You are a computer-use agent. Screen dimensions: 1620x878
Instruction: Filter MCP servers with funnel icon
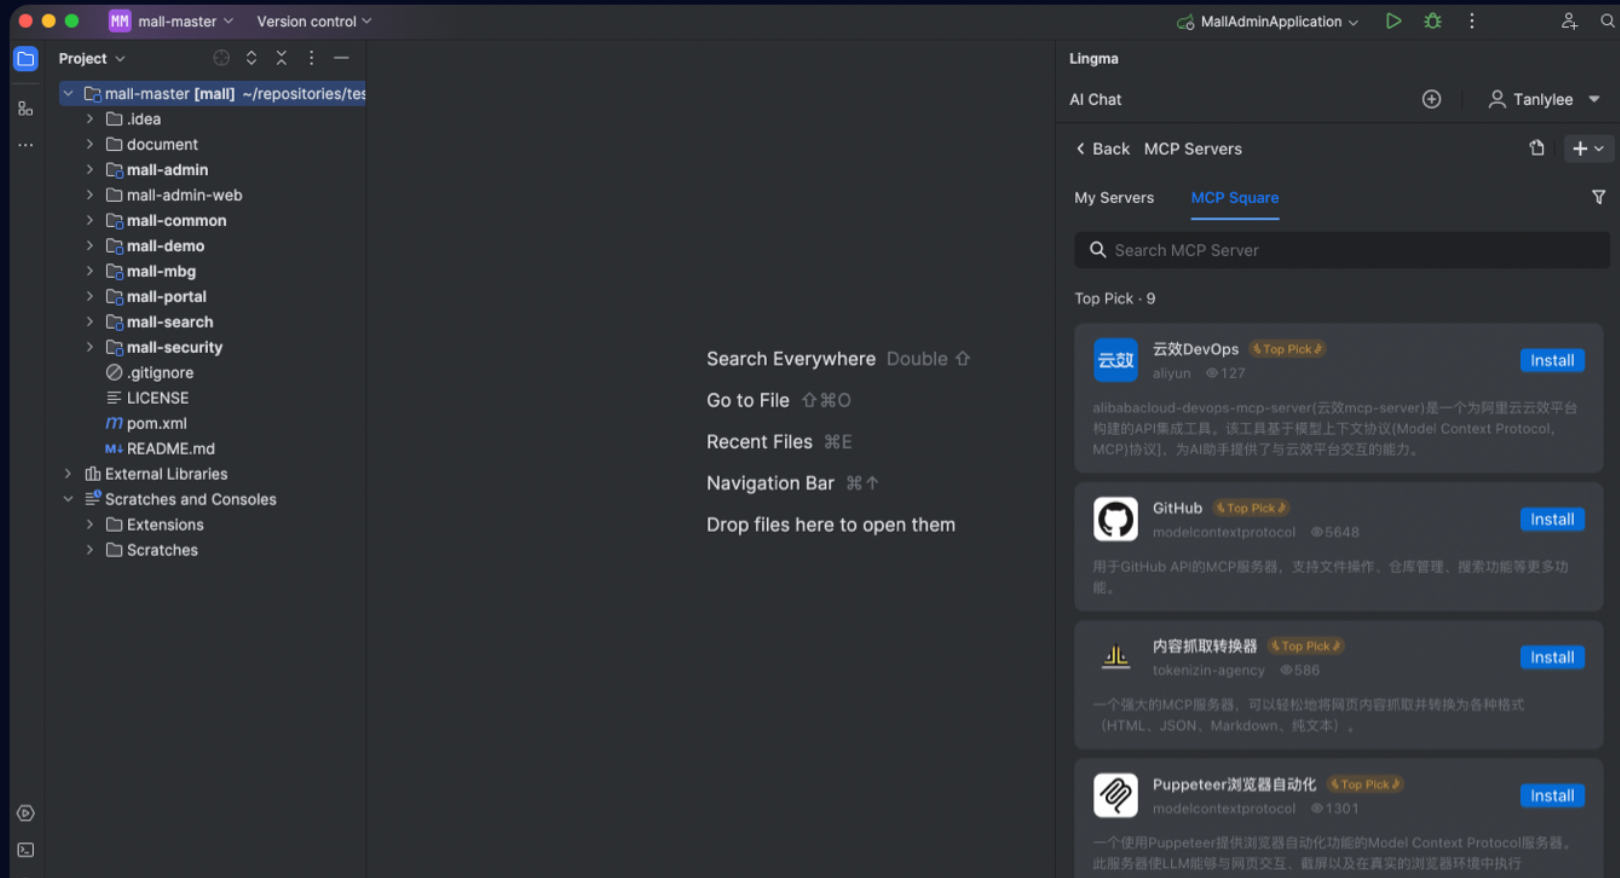[1598, 197]
